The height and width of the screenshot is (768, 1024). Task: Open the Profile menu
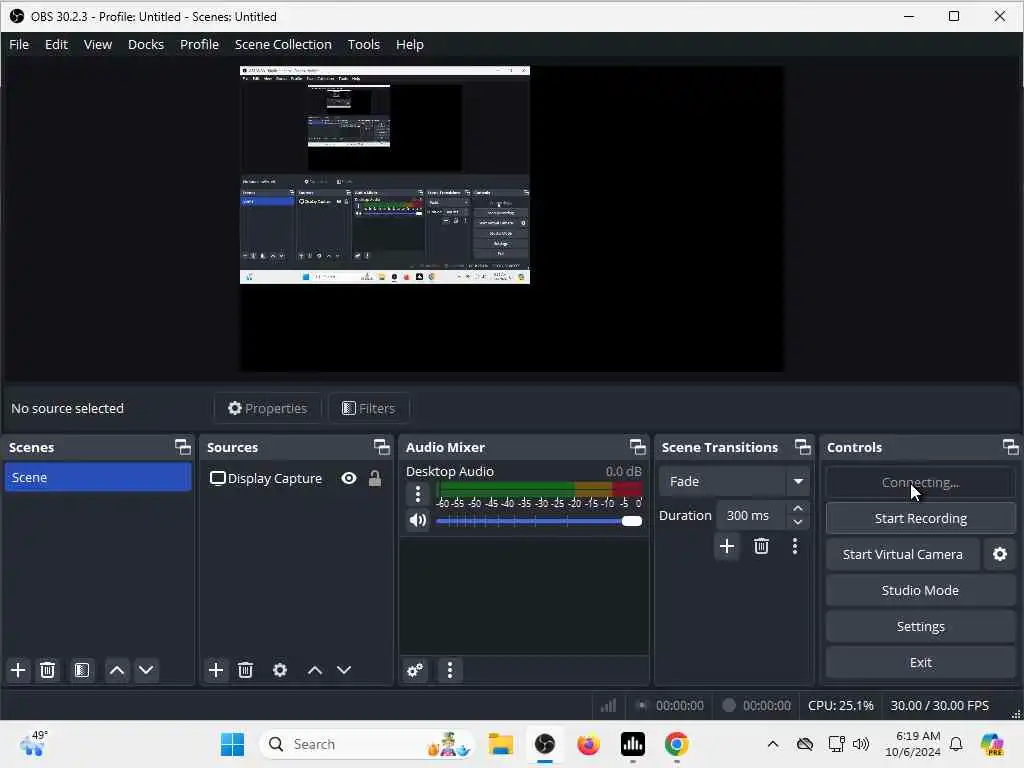(199, 44)
